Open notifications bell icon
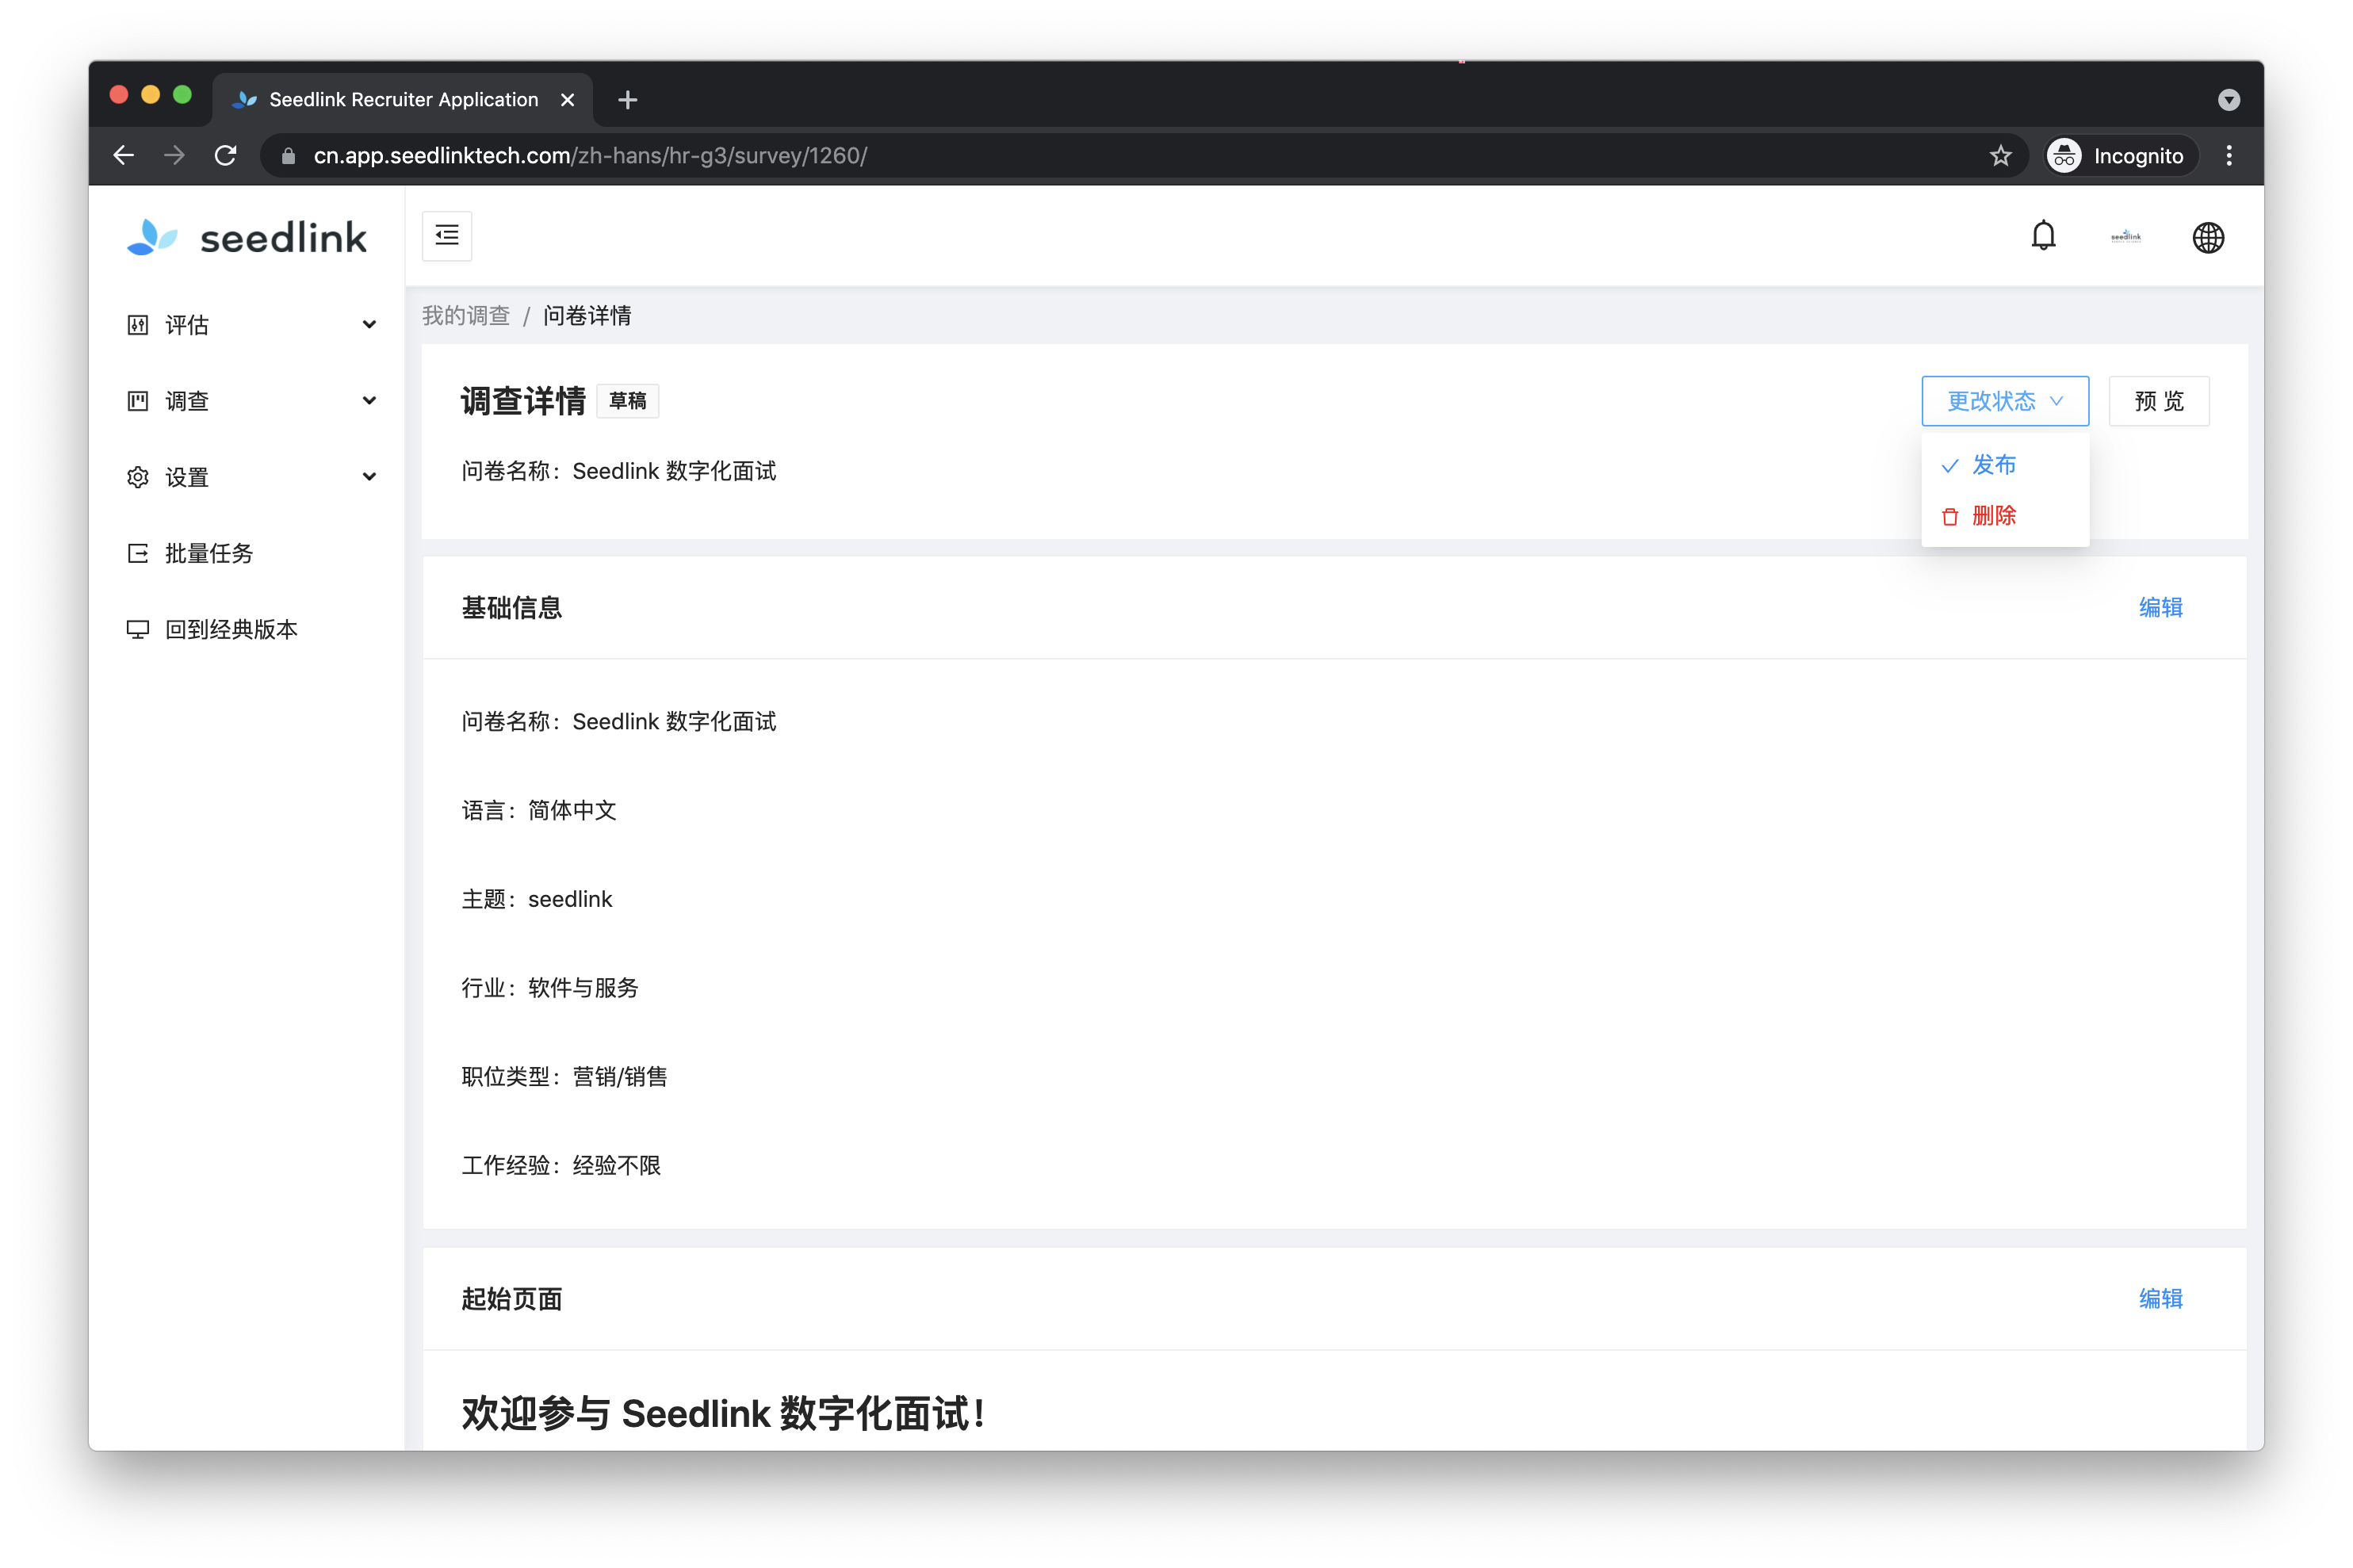 point(2042,237)
